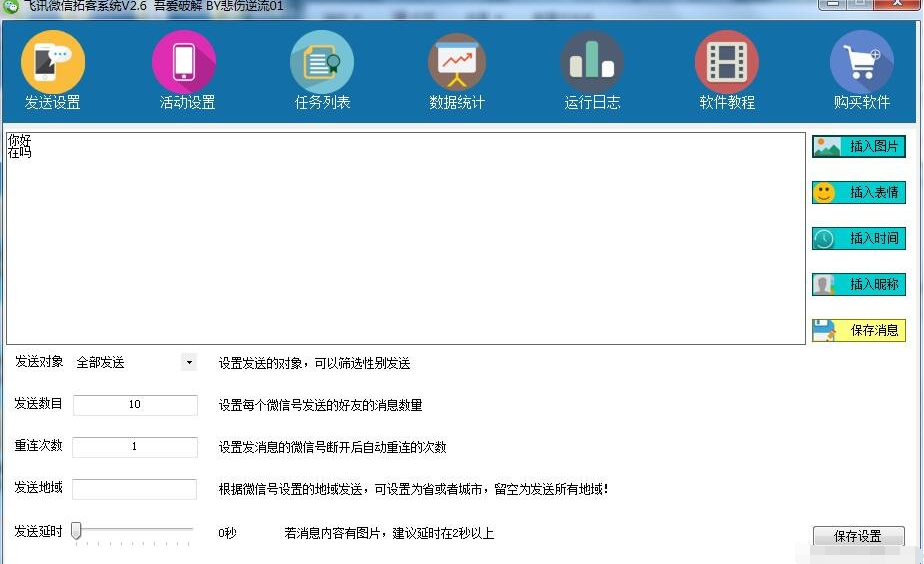Click the 插入表情 smiley button
The image size is (924, 564).
coord(859,192)
